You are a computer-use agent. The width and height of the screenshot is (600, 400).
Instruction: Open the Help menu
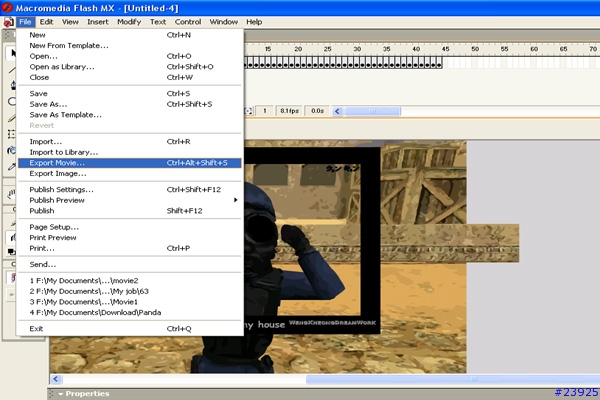tap(254, 22)
